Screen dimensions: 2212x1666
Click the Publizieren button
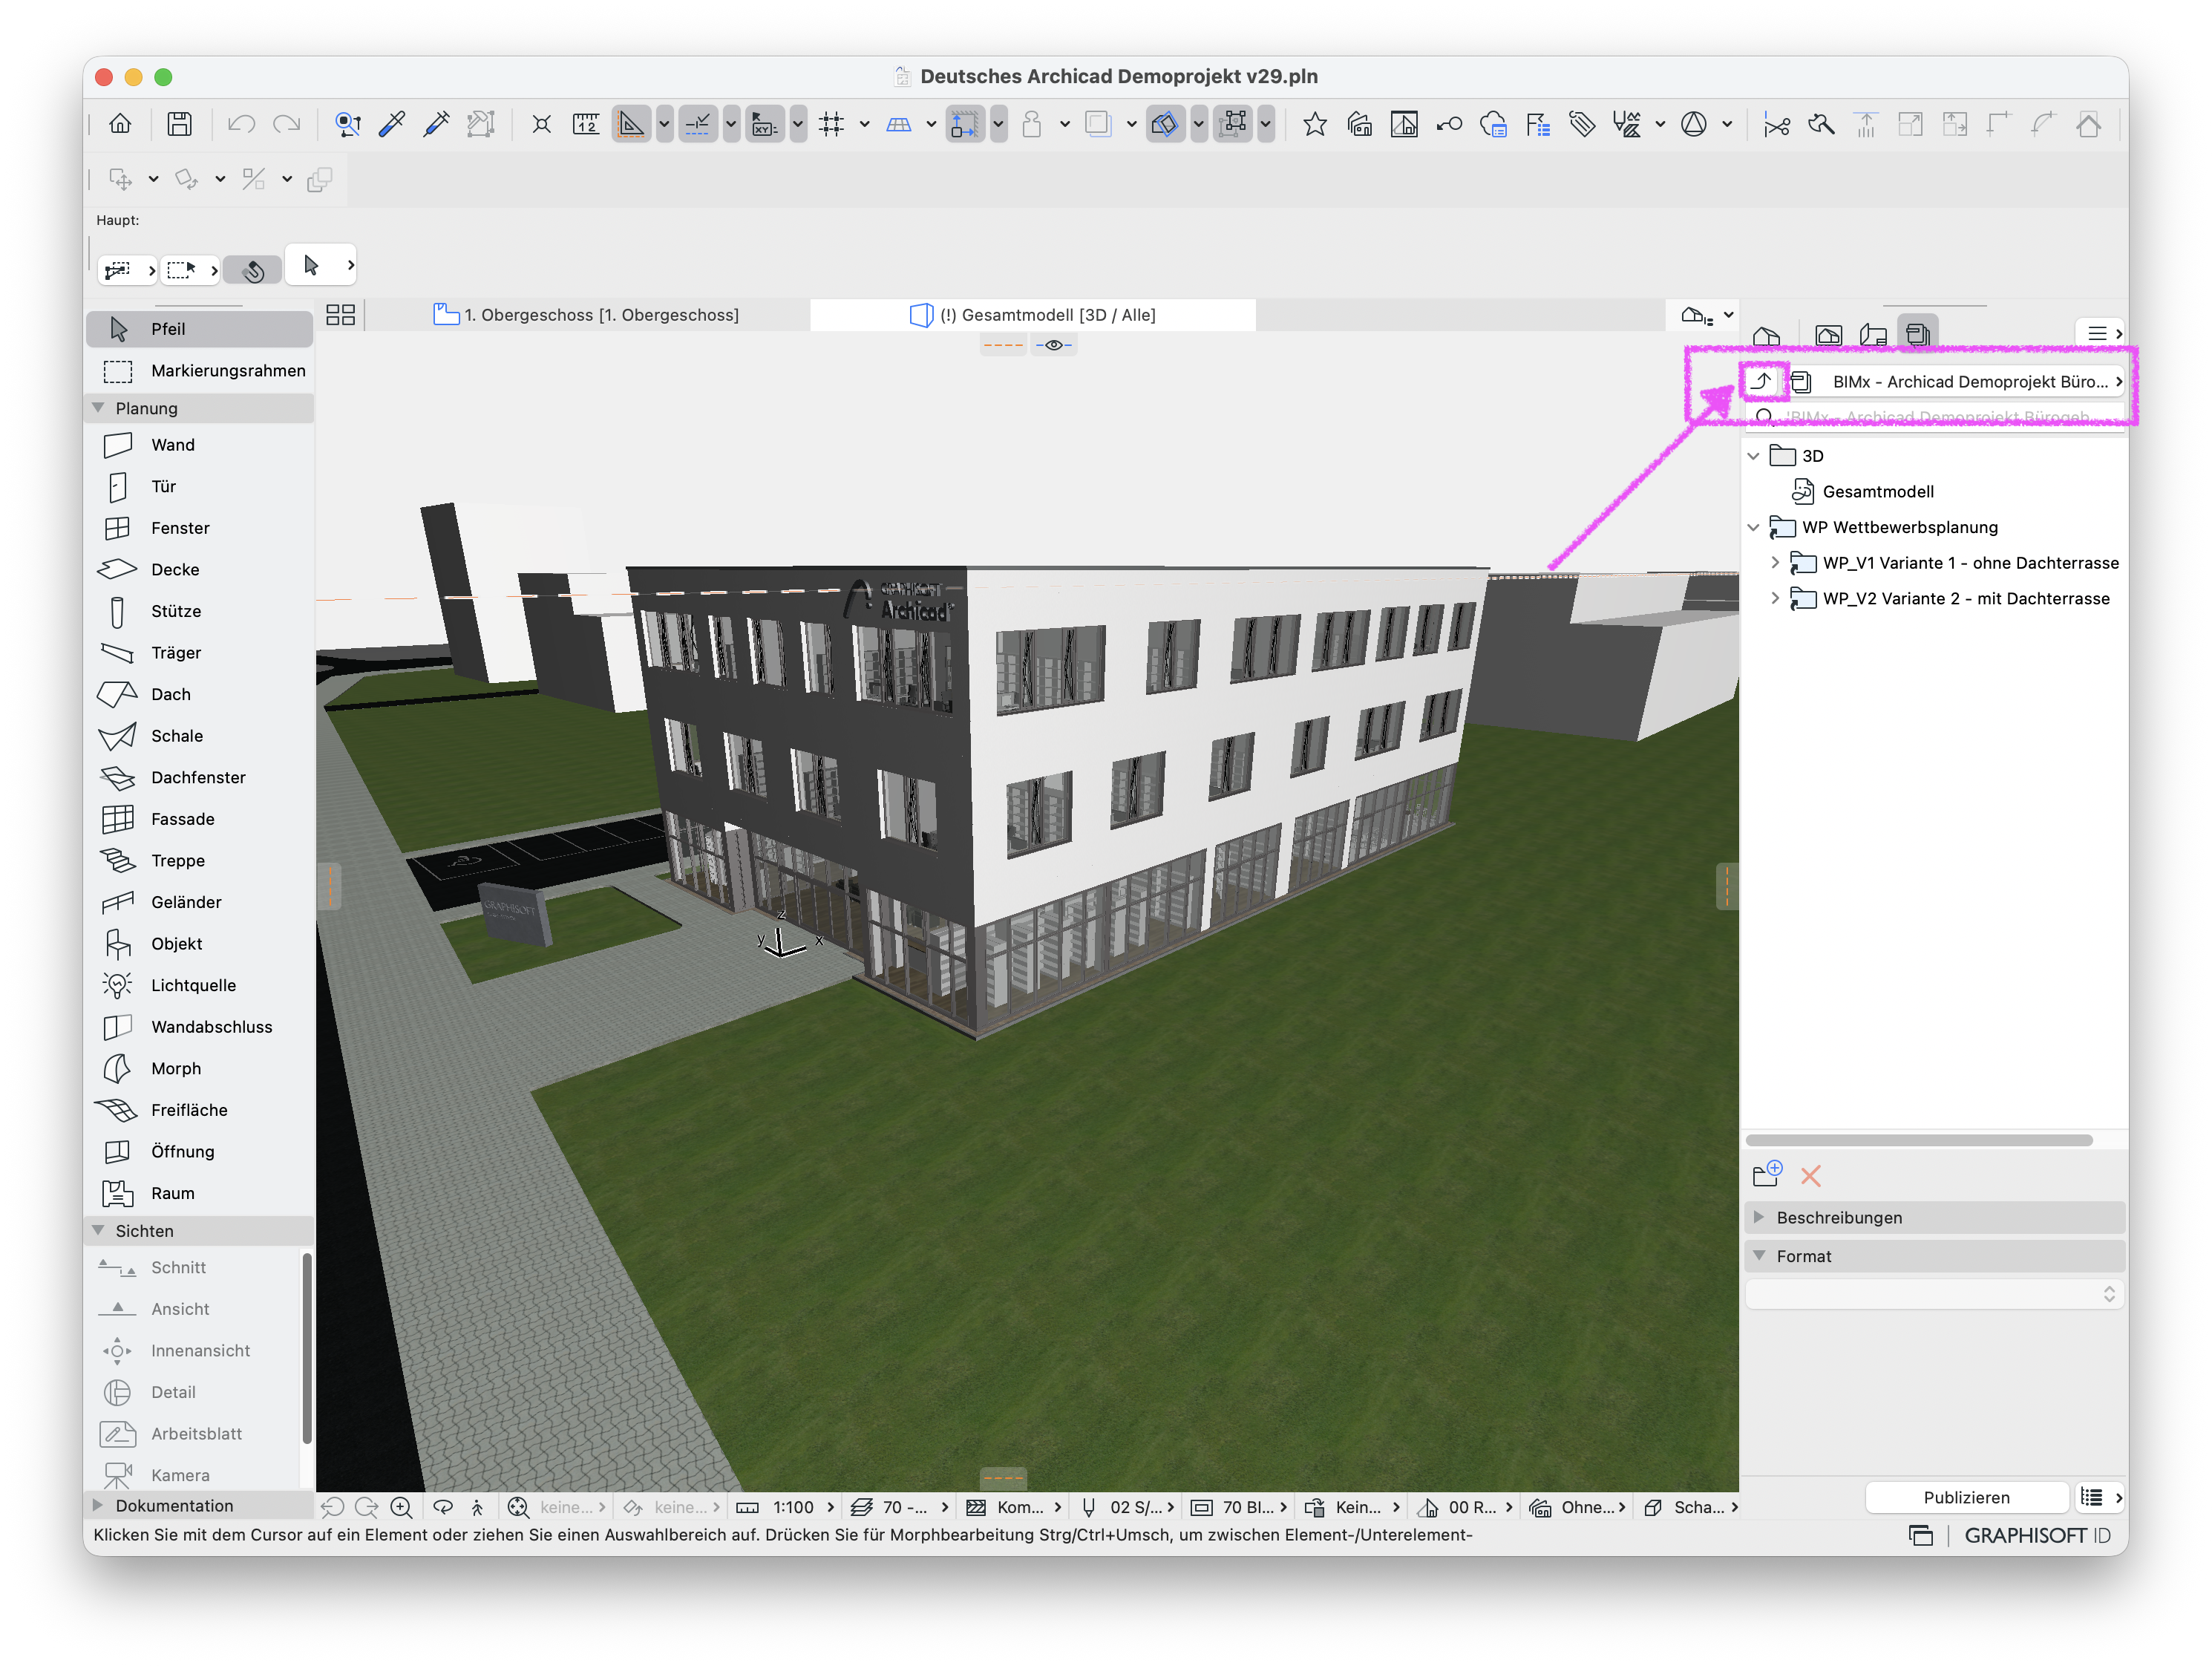pyautogui.click(x=1966, y=1497)
